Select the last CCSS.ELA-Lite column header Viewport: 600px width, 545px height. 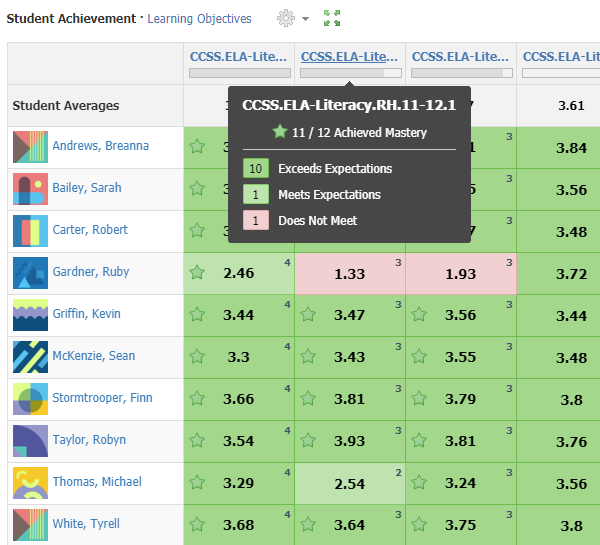coord(560,57)
